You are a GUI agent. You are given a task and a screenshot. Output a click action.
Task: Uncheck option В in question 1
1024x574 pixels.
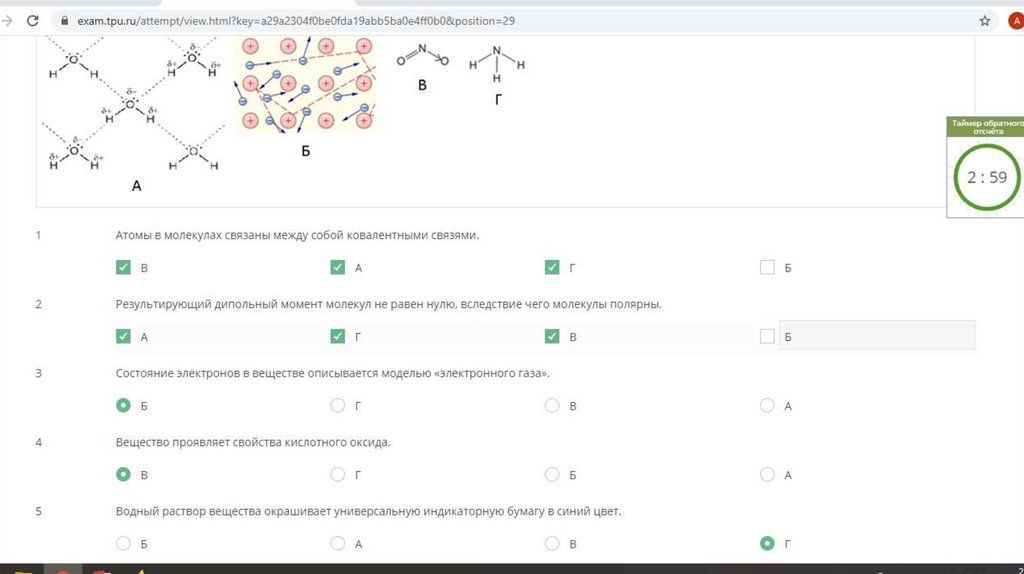pos(123,267)
